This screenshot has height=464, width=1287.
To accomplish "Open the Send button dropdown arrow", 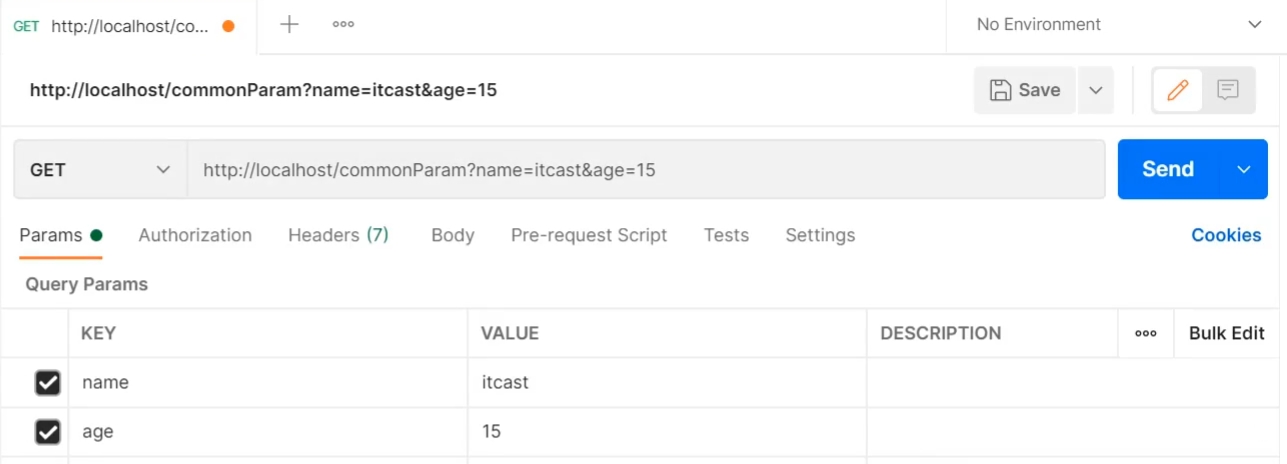I will [1244, 170].
